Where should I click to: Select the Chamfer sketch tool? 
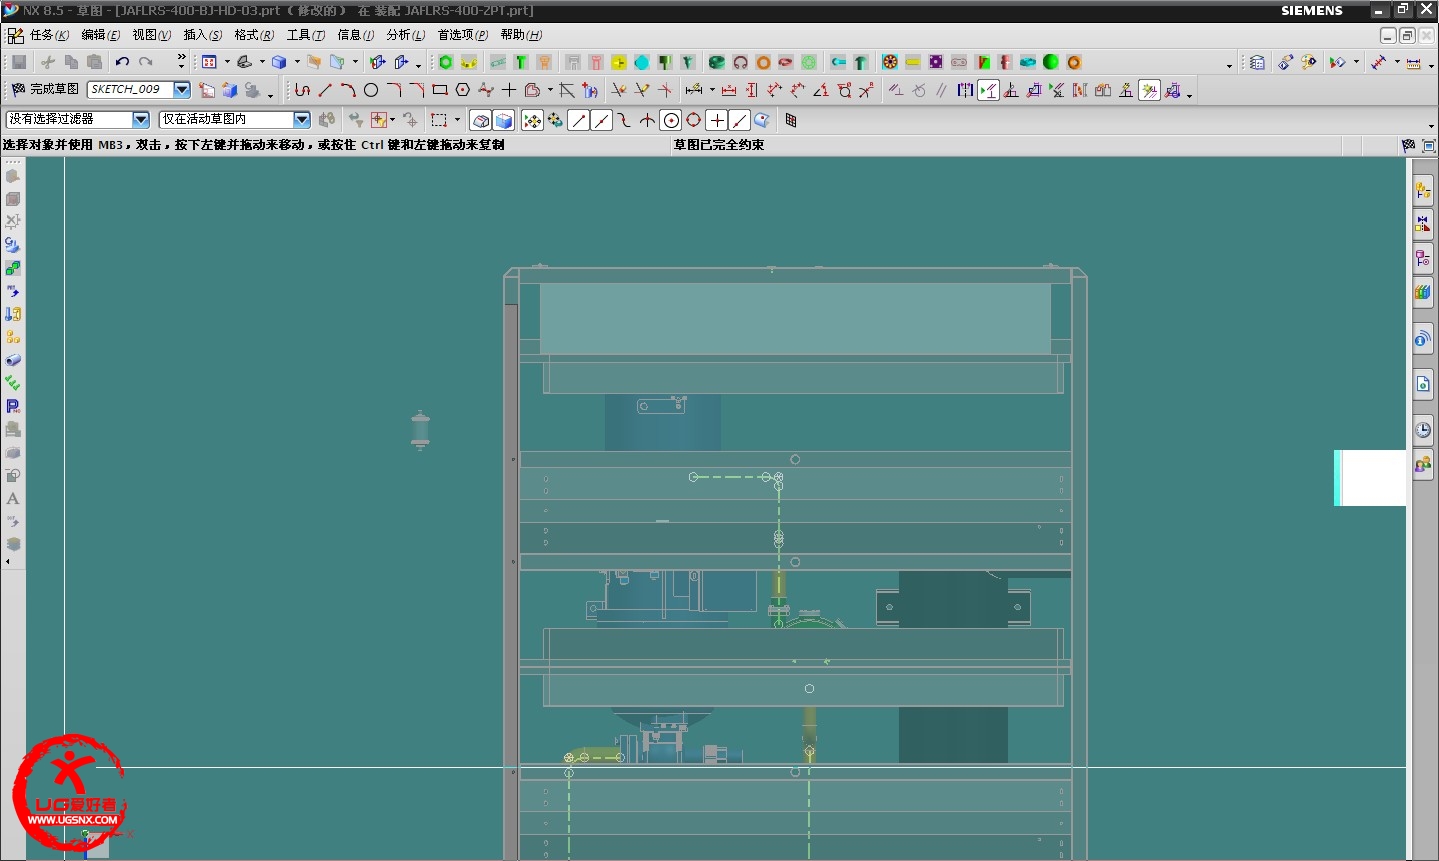tap(417, 90)
